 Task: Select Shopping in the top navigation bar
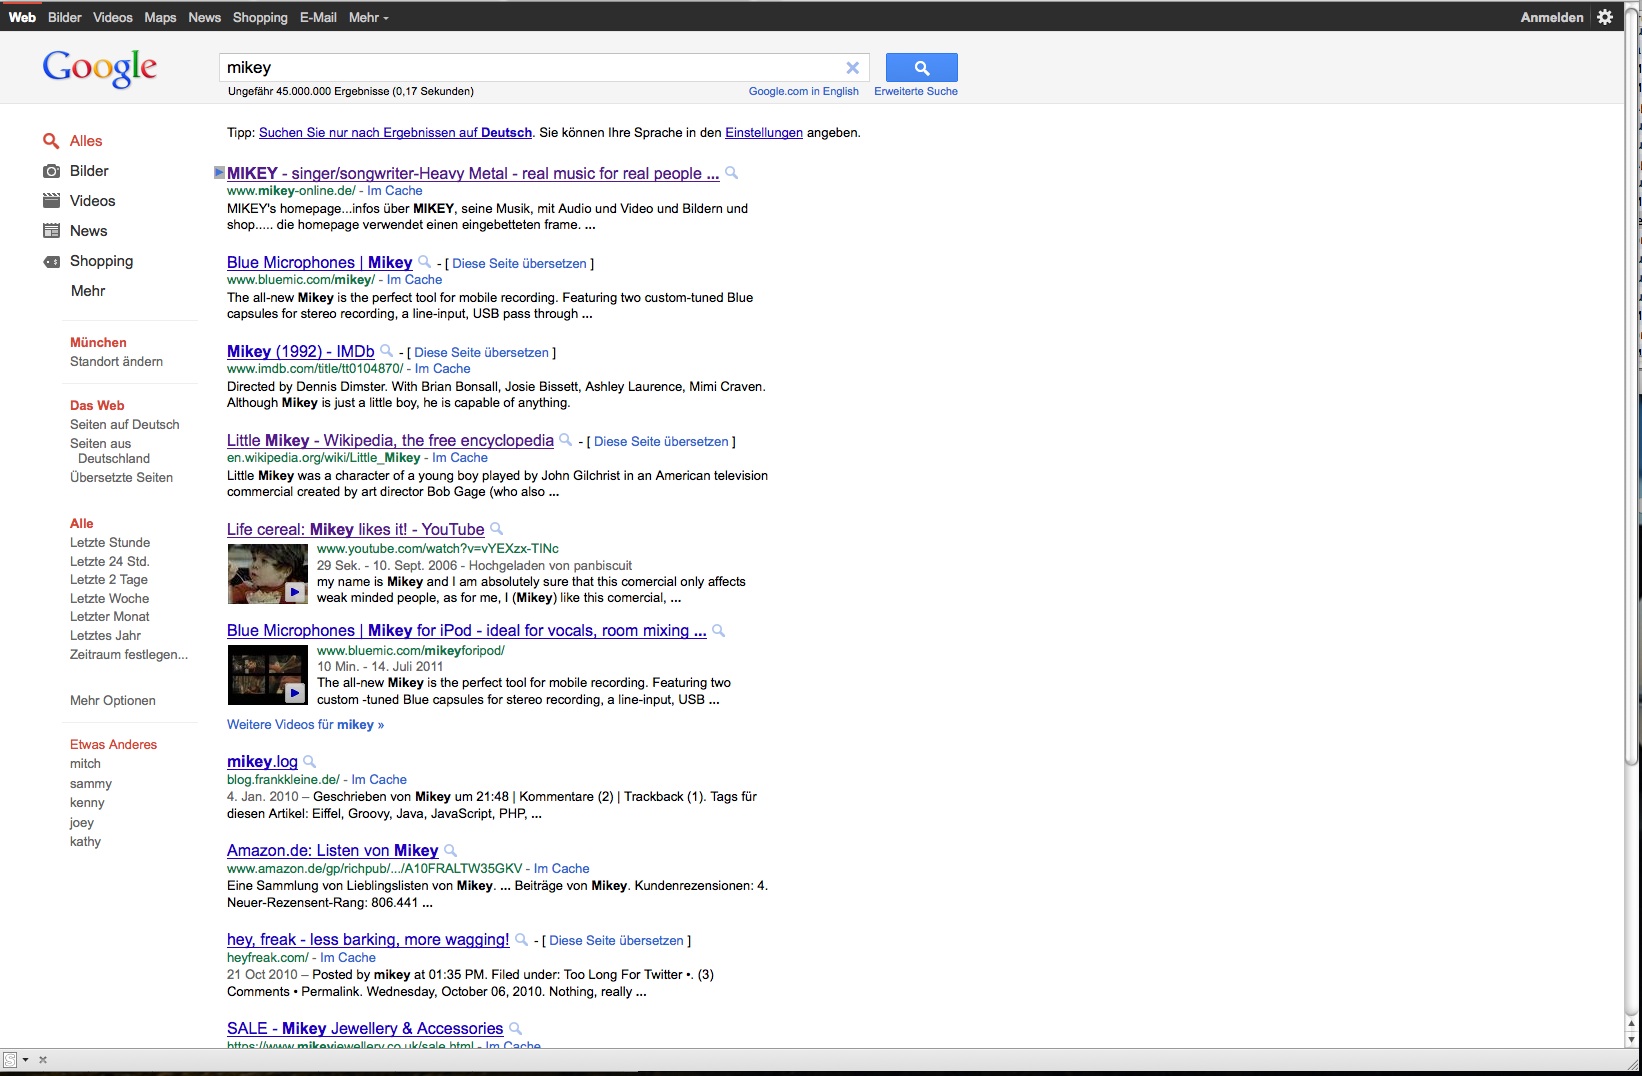click(260, 17)
